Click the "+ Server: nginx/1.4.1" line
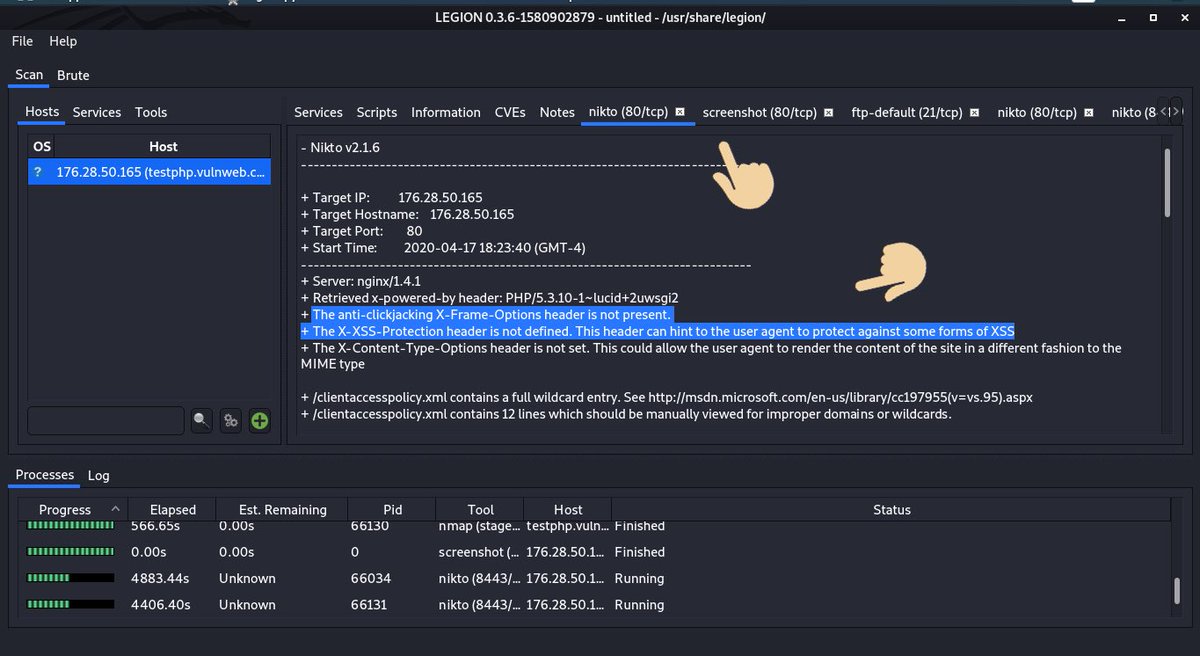The image size is (1200, 656). [360, 282]
